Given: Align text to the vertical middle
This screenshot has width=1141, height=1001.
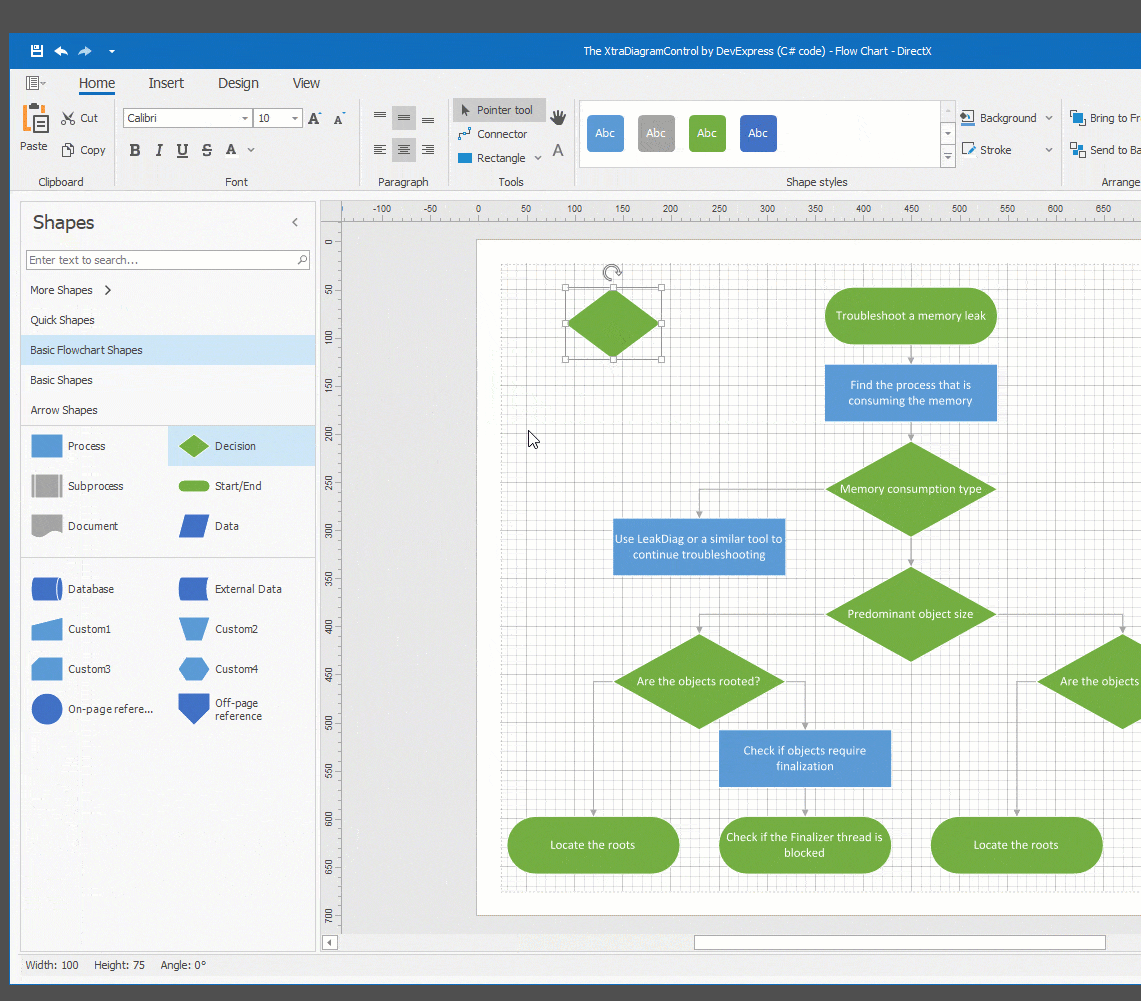Looking at the screenshot, I should [404, 118].
